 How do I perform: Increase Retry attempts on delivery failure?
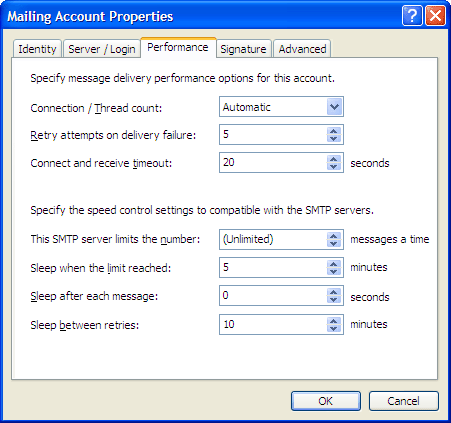pyautogui.click(x=334, y=131)
